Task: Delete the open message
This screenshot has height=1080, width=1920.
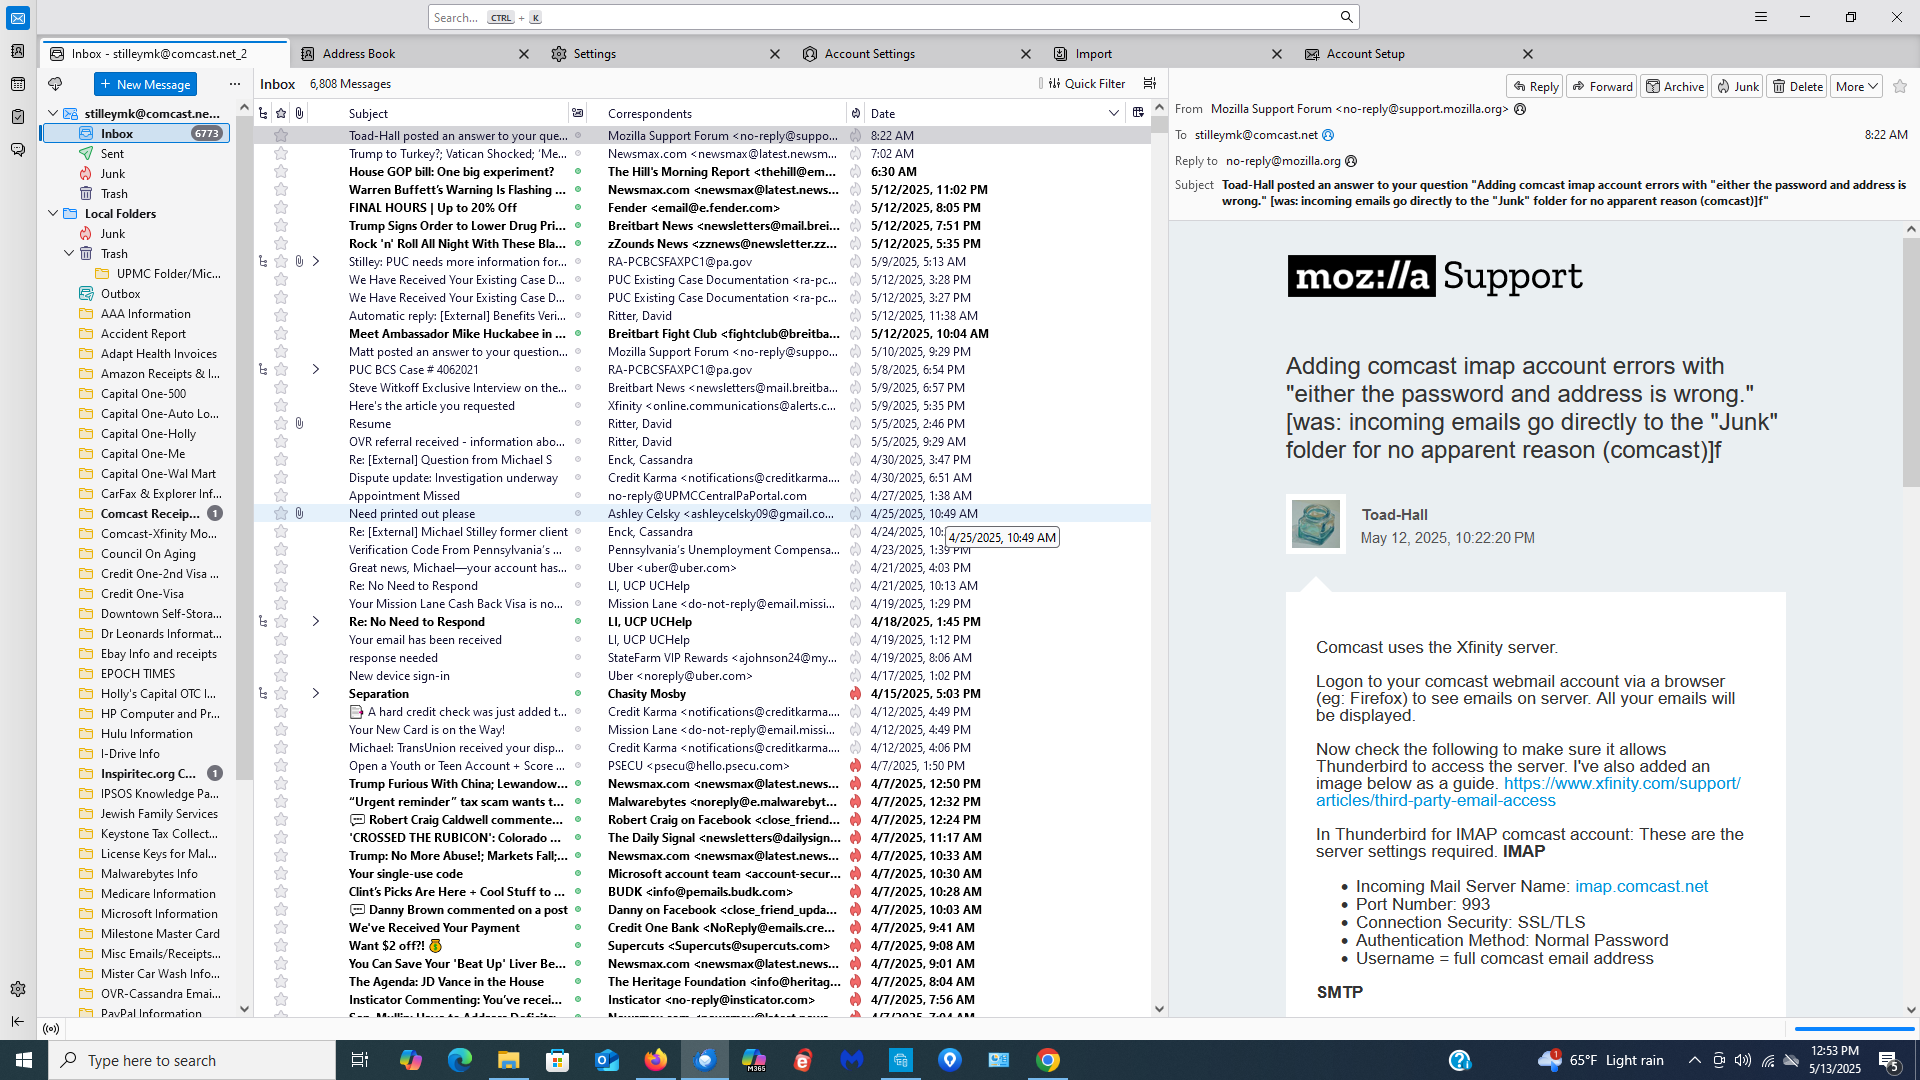Action: (x=1797, y=87)
